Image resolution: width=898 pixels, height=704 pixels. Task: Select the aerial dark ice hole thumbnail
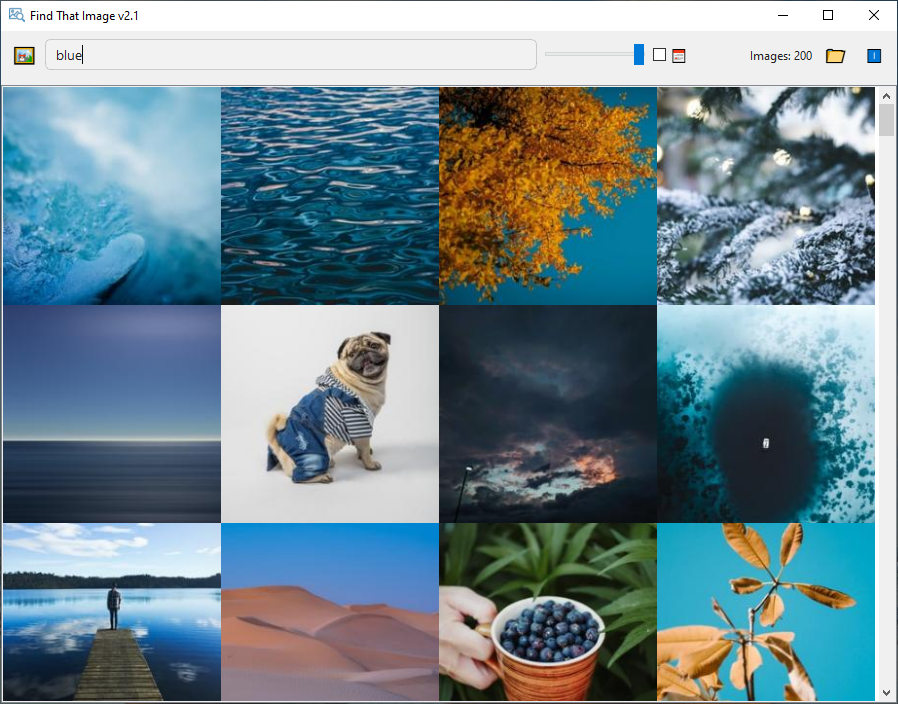coord(766,414)
